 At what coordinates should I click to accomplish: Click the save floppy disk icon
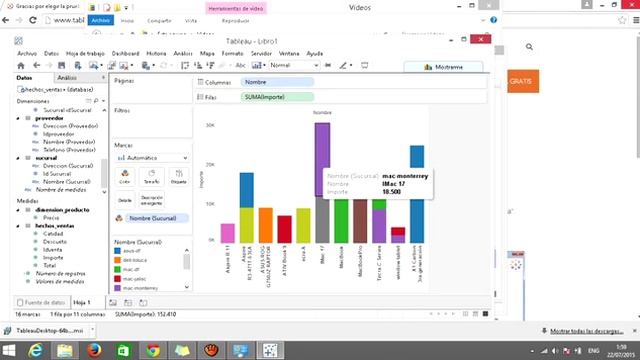point(62,65)
